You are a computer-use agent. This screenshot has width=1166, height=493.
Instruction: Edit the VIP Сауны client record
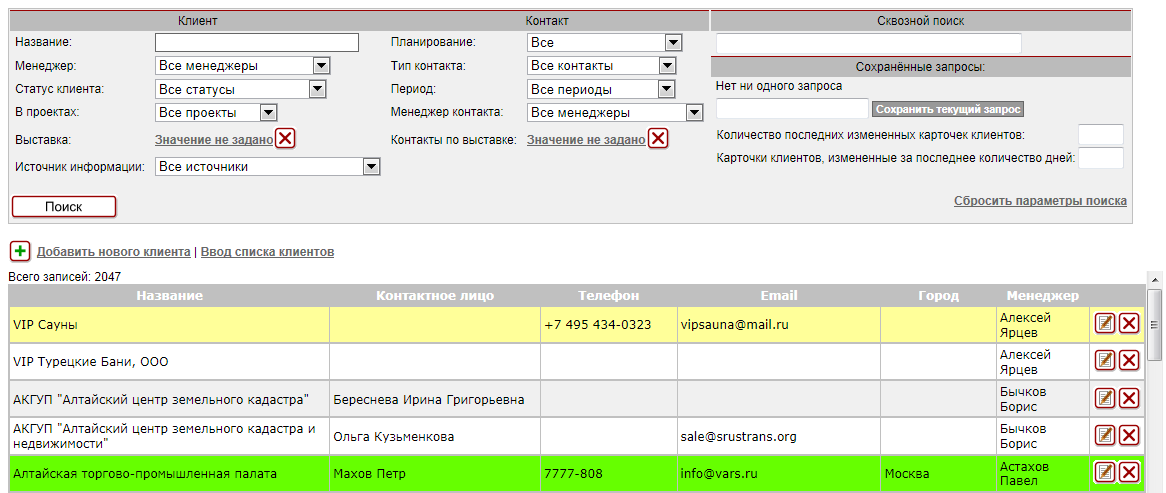(x=1105, y=323)
